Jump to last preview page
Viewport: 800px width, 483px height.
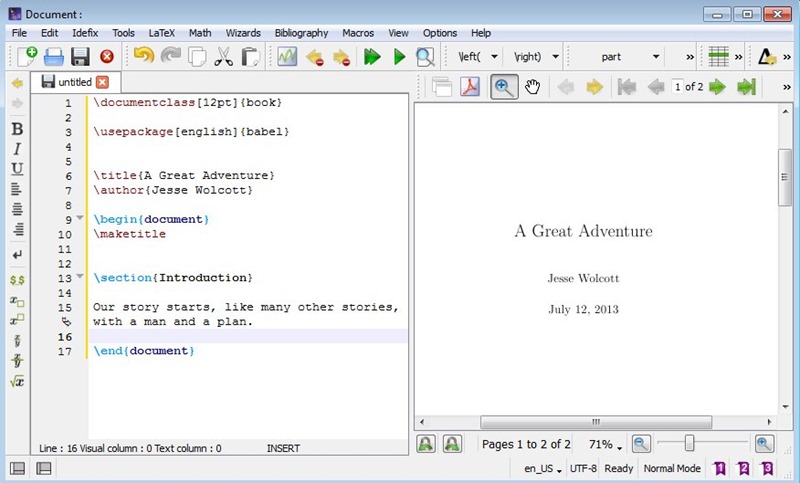pyautogui.click(x=746, y=87)
